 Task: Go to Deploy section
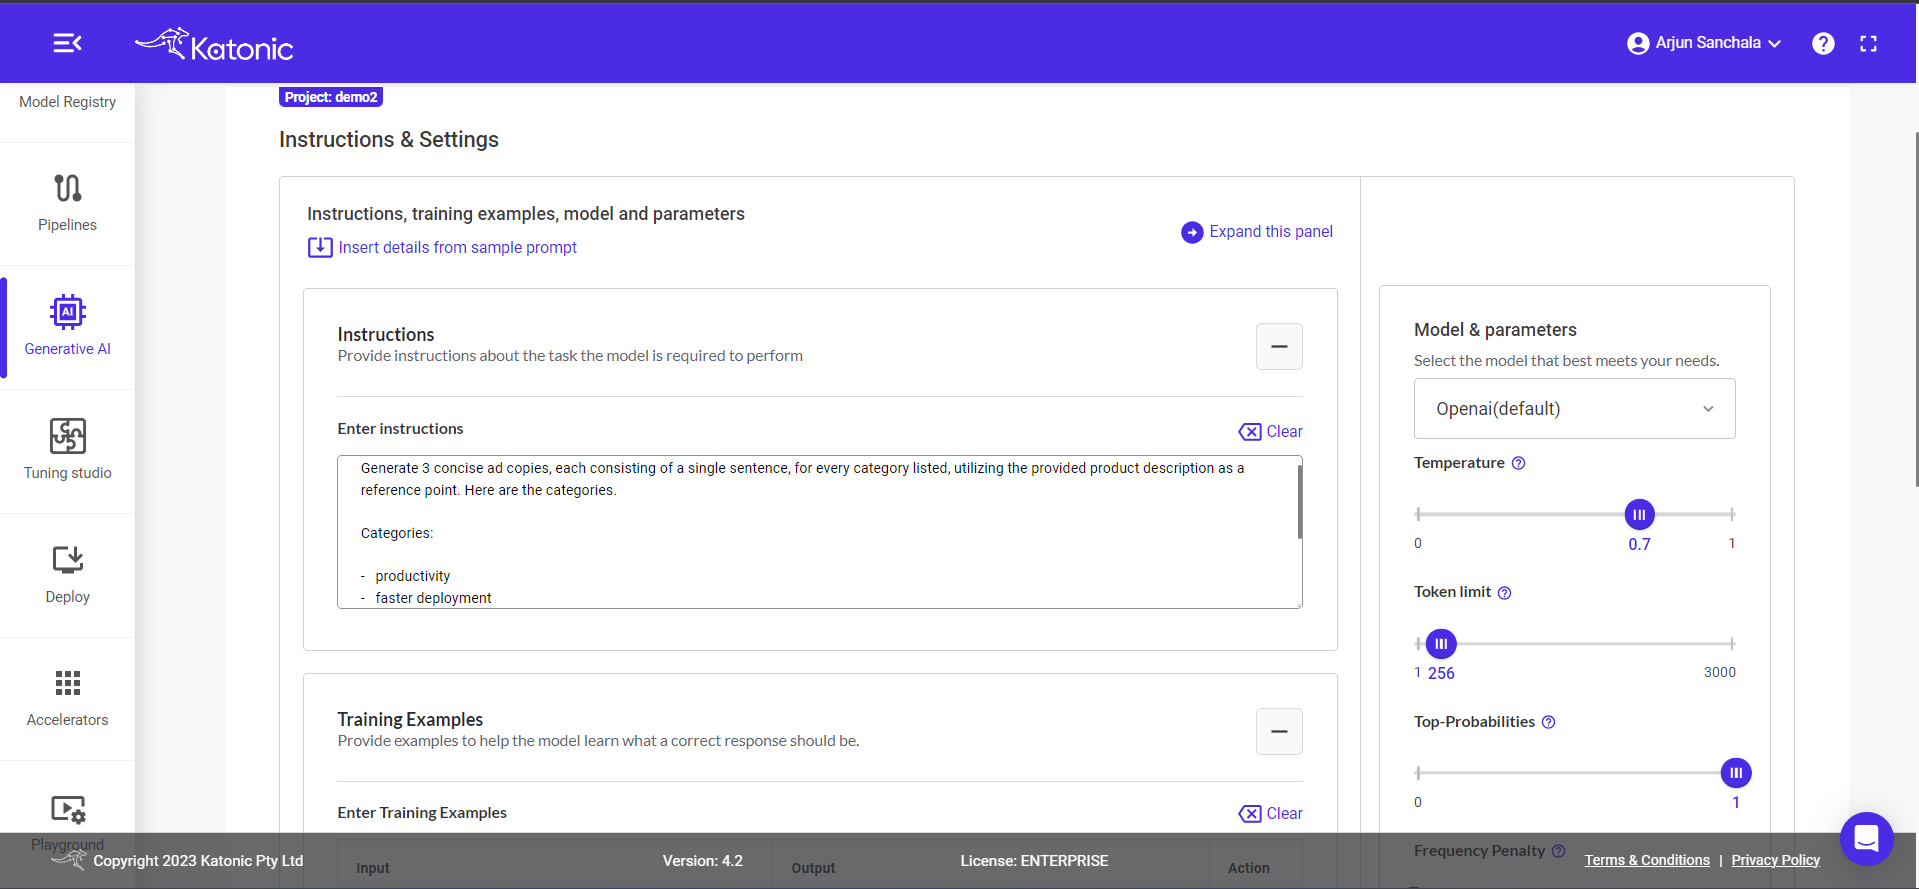67,575
